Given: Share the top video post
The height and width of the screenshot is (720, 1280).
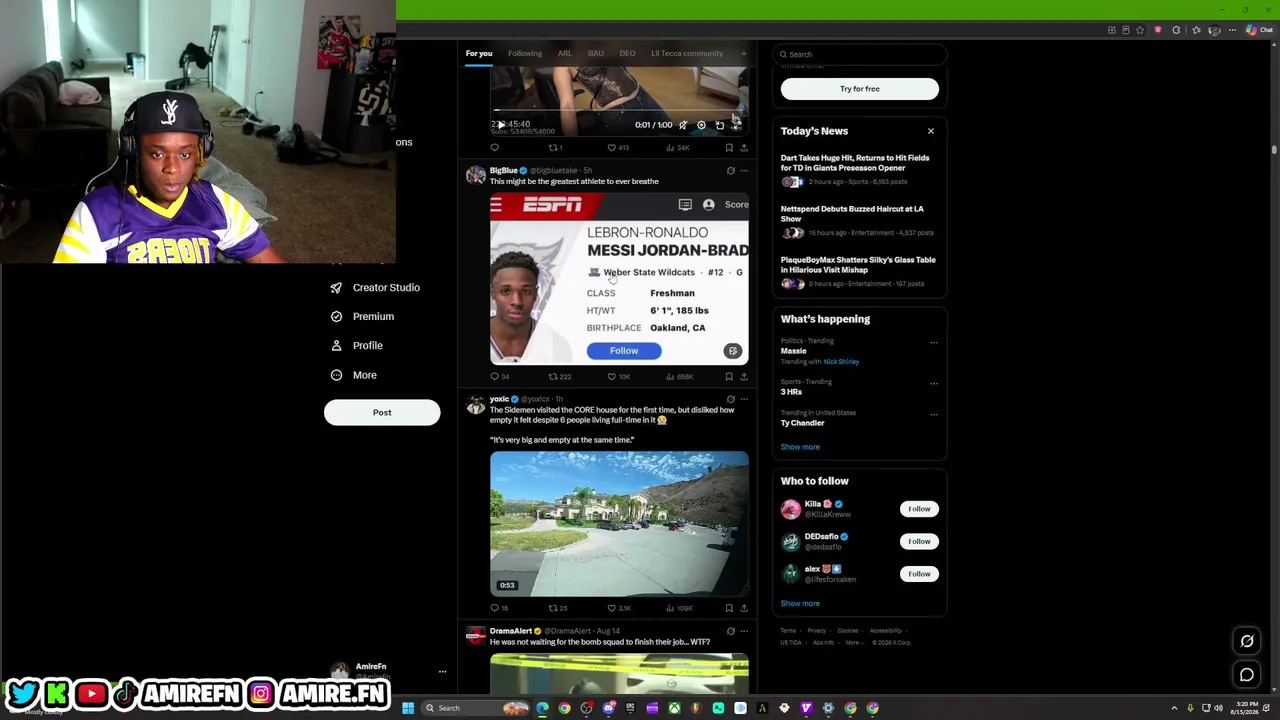Looking at the screenshot, I should (744, 148).
